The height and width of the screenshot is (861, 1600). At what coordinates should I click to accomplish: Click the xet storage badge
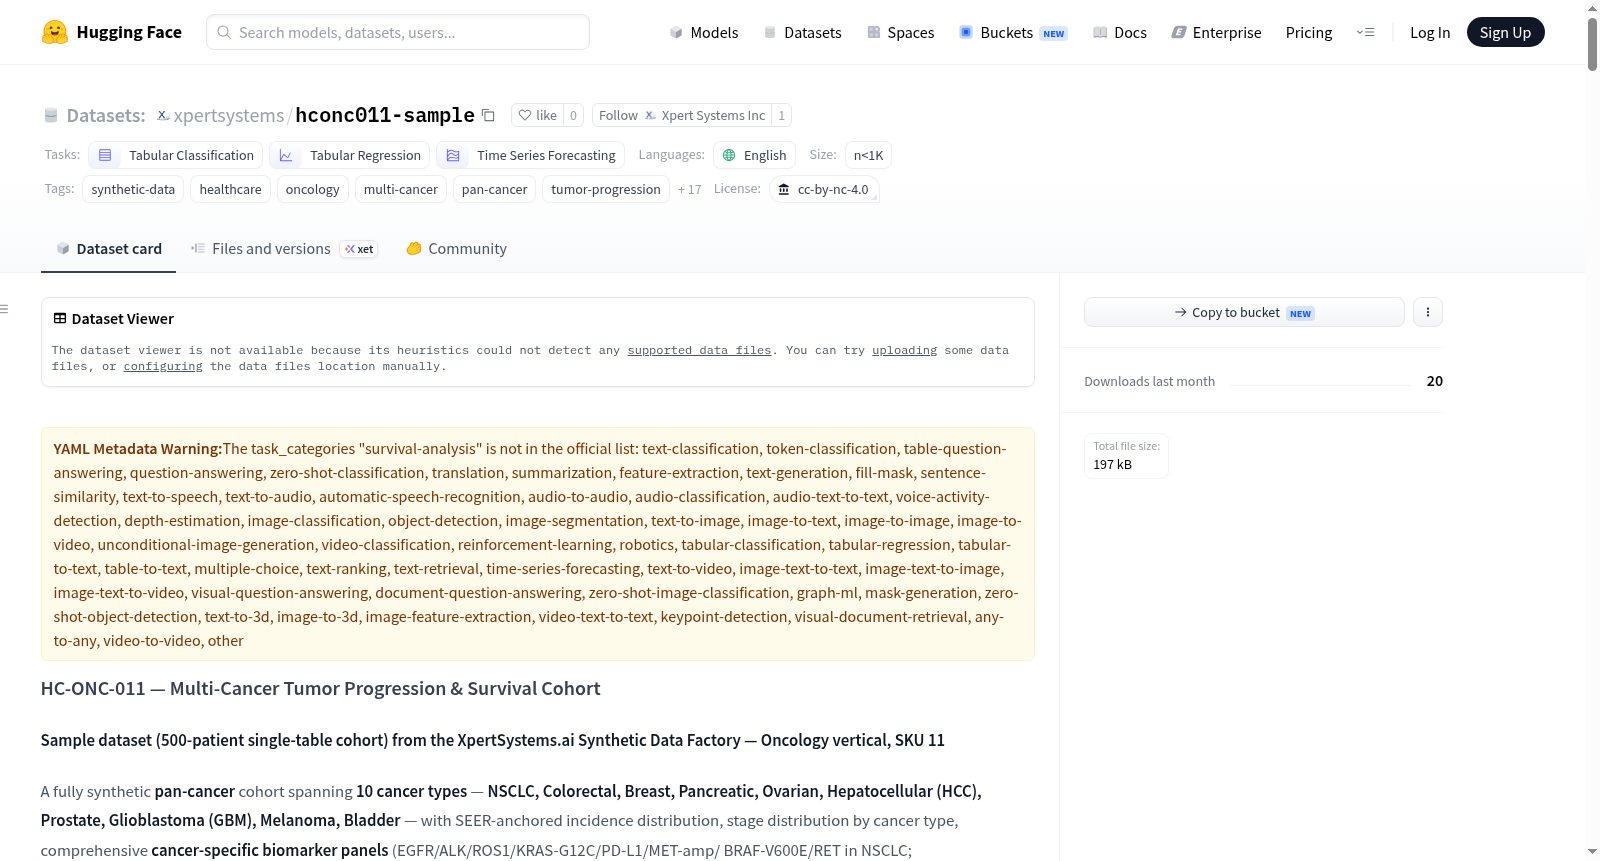click(x=359, y=249)
